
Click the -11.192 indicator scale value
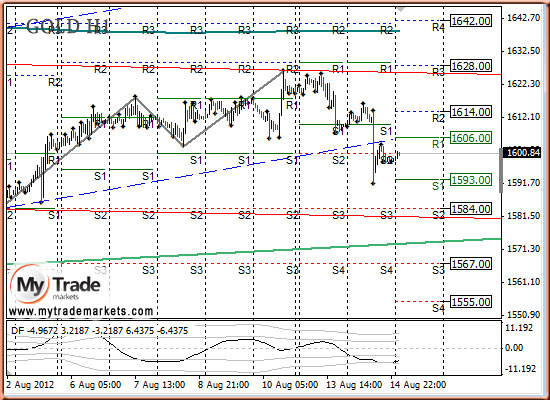(520, 369)
